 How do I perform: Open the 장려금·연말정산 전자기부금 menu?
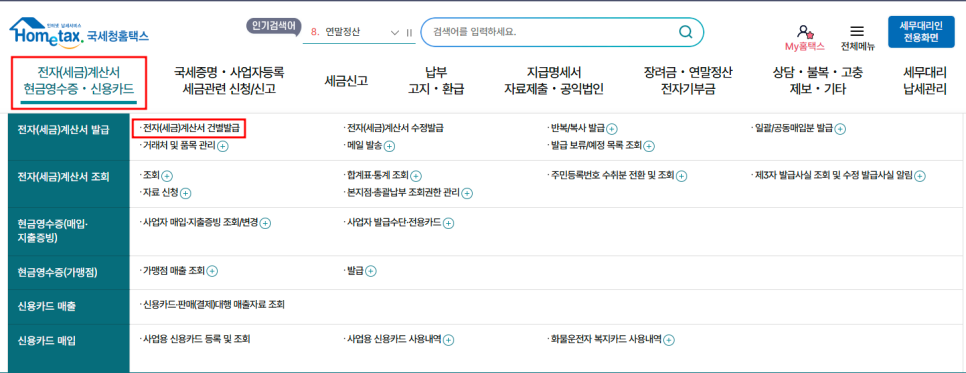pos(688,81)
